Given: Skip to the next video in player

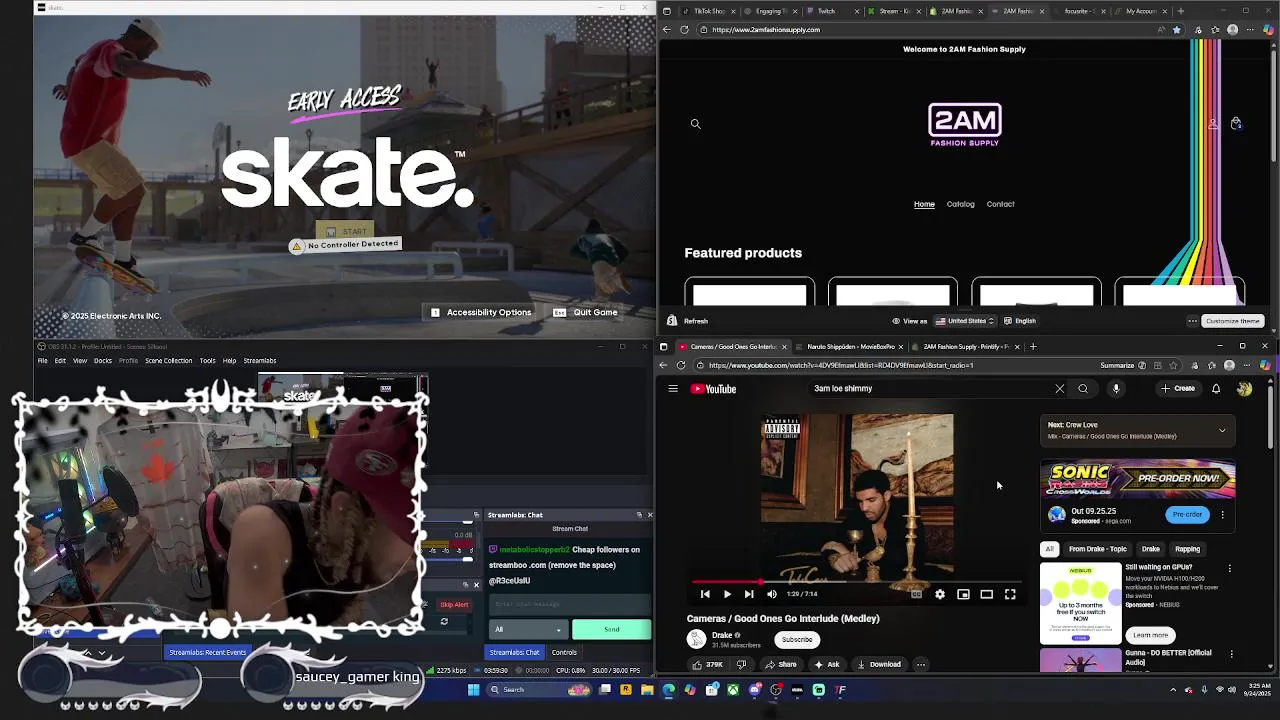Looking at the screenshot, I should (x=749, y=594).
